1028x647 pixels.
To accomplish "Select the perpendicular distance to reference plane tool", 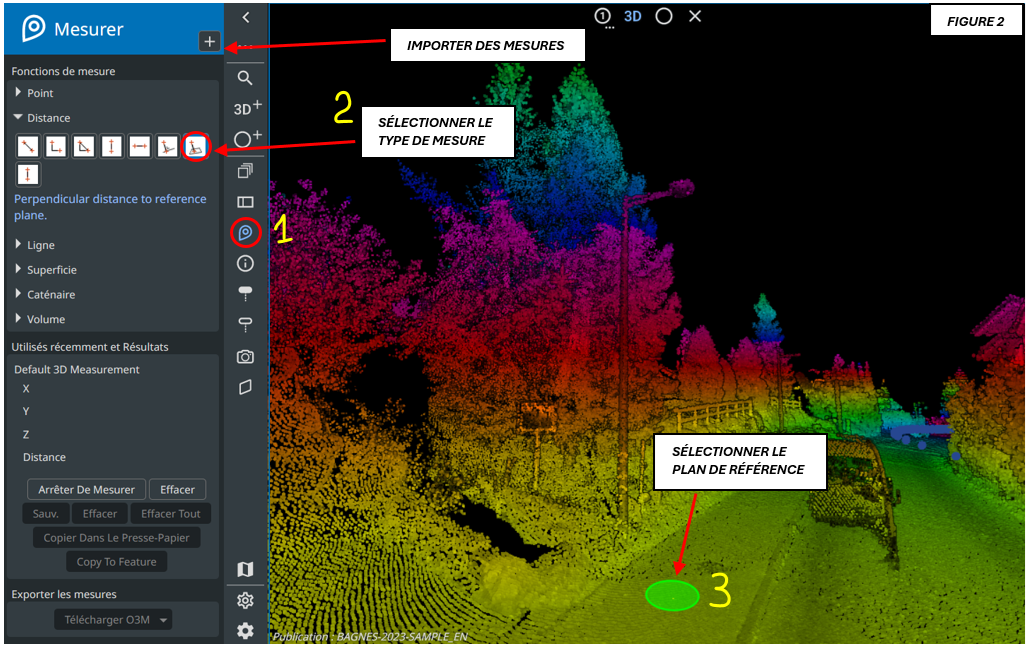I will coord(195,146).
